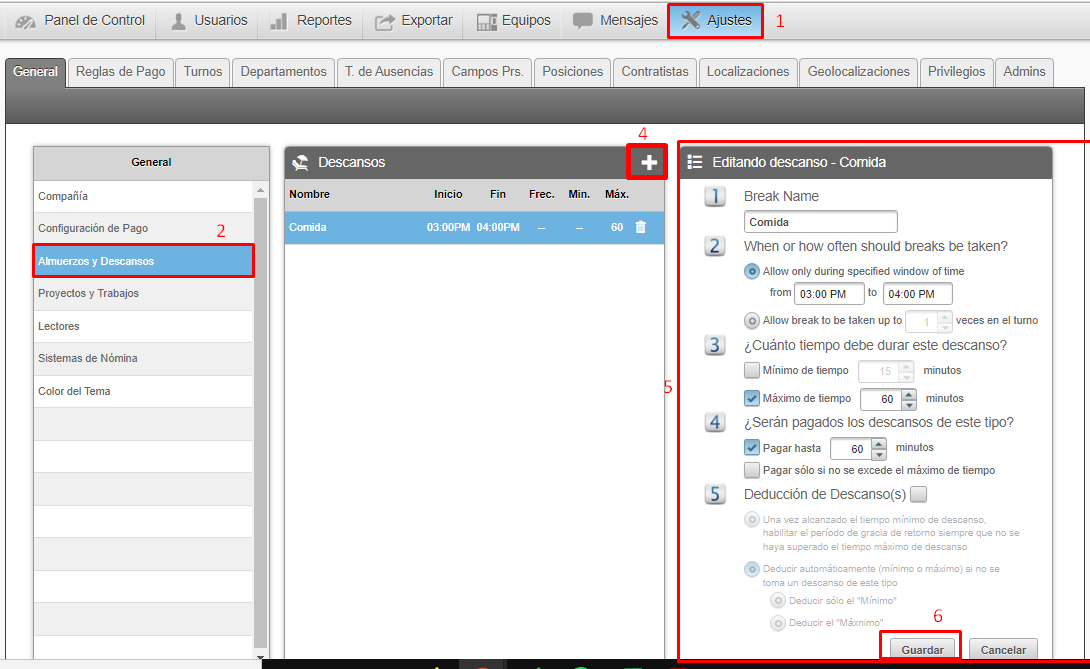This screenshot has height=669, width=1090.
Task: Enable the Mínimo de tiempo checkbox
Action: [752, 370]
